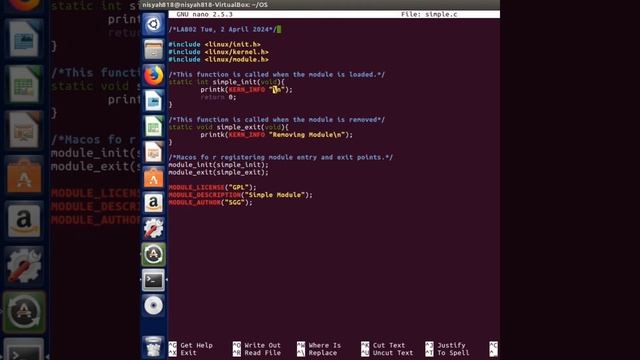The image size is (640, 360).
Task: Click the ^K Cut Text shortcut
Action: [383, 345]
